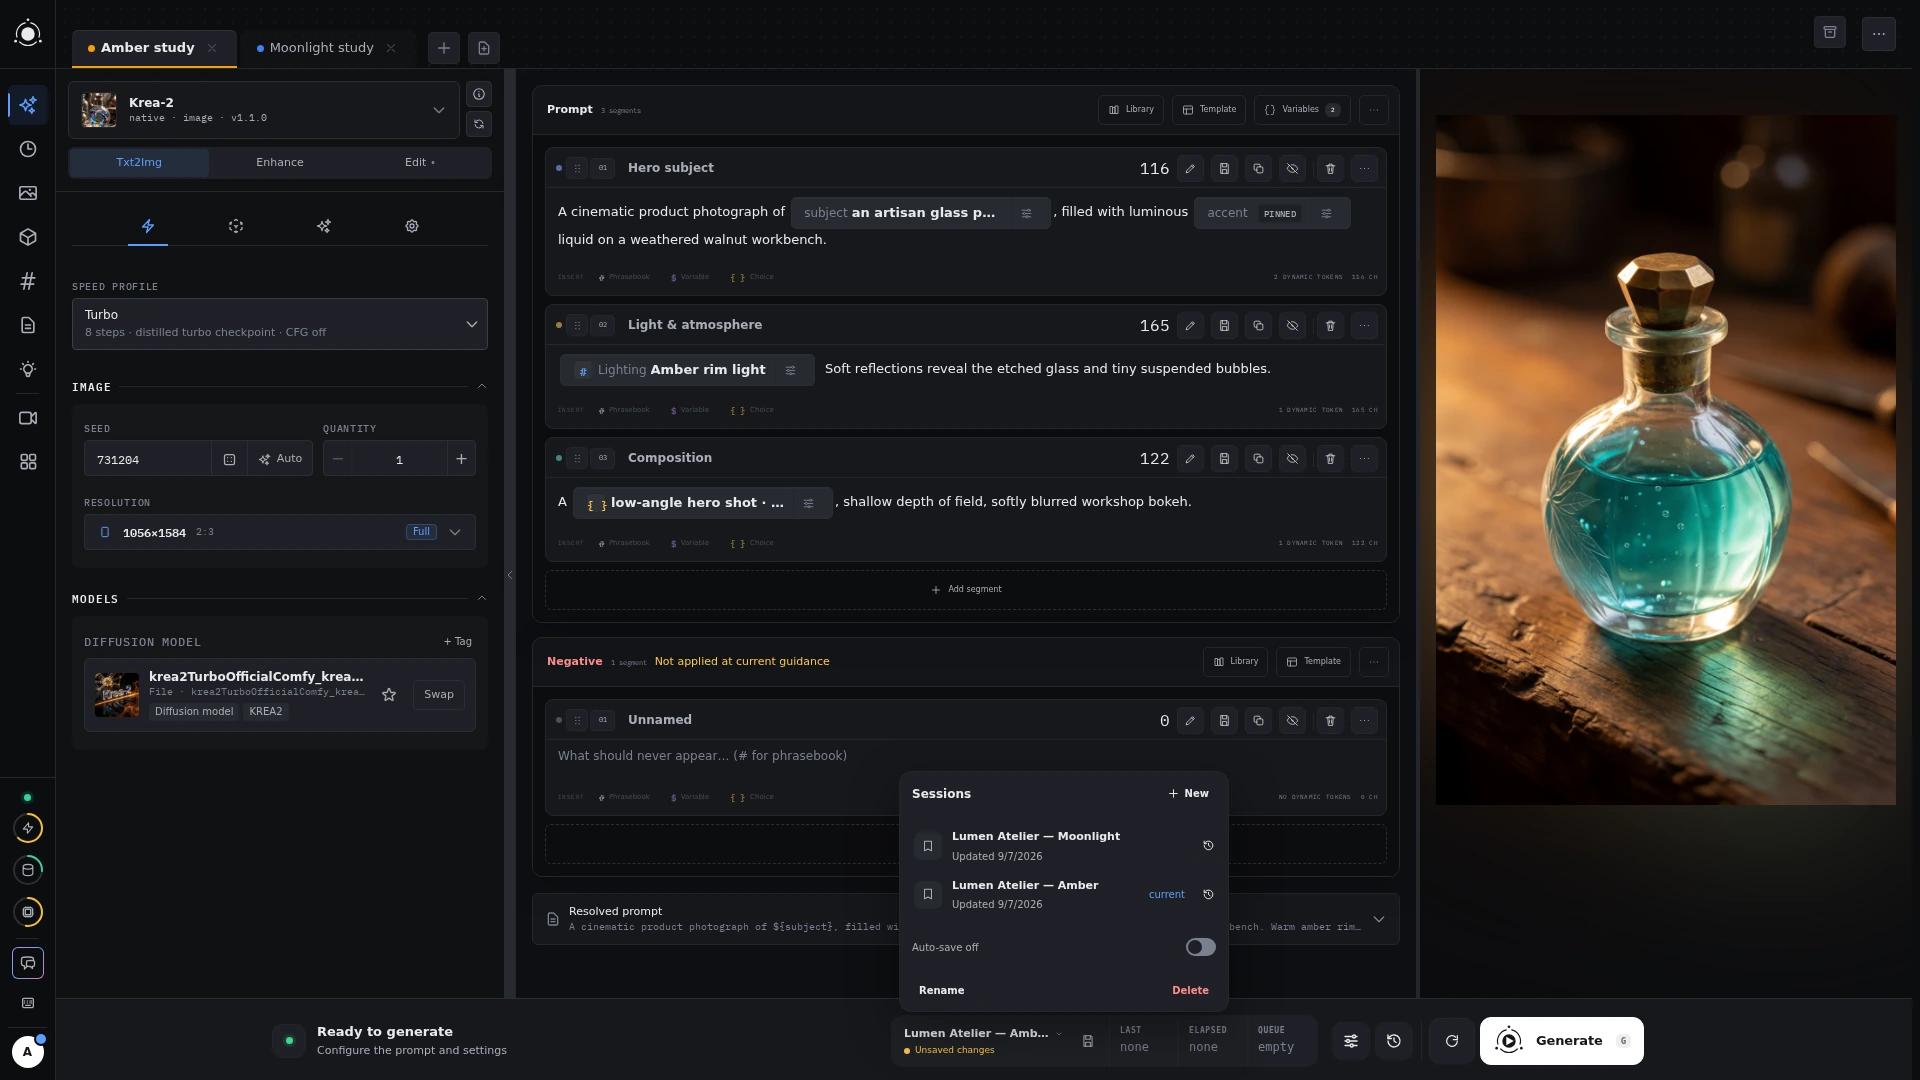Image resolution: width=1920 pixels, height=1080 pixels.
Task: Click the Seed input field
Action: pos(148,459)
